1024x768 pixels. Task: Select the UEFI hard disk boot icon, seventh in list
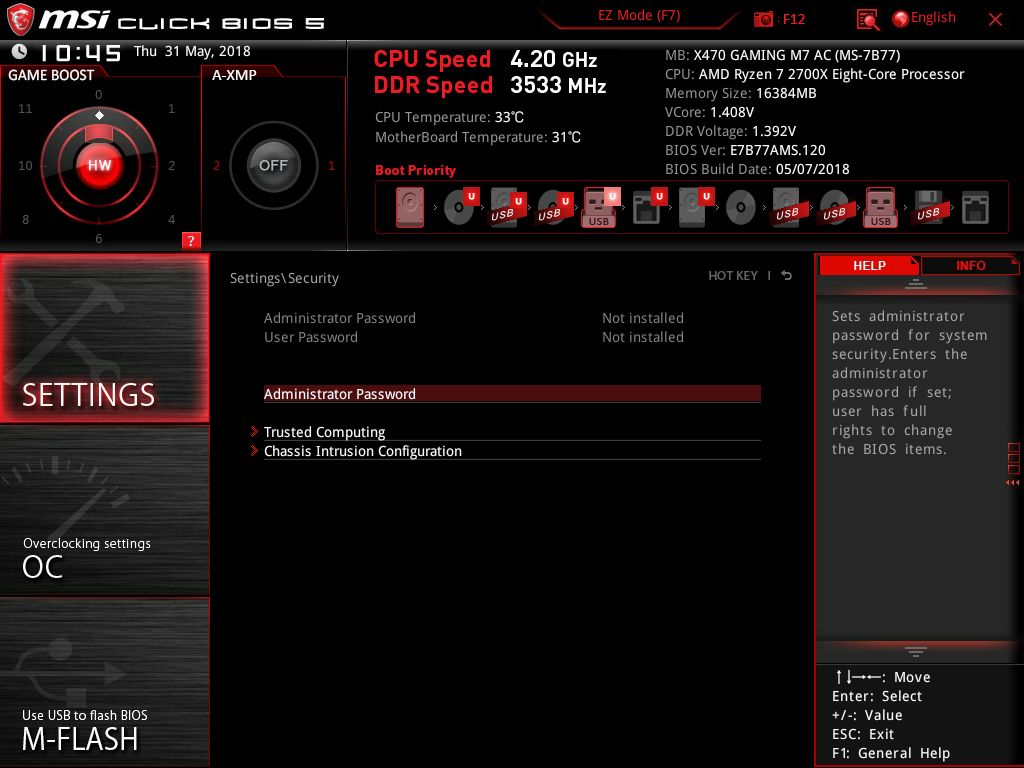click(x=696, y=206)
